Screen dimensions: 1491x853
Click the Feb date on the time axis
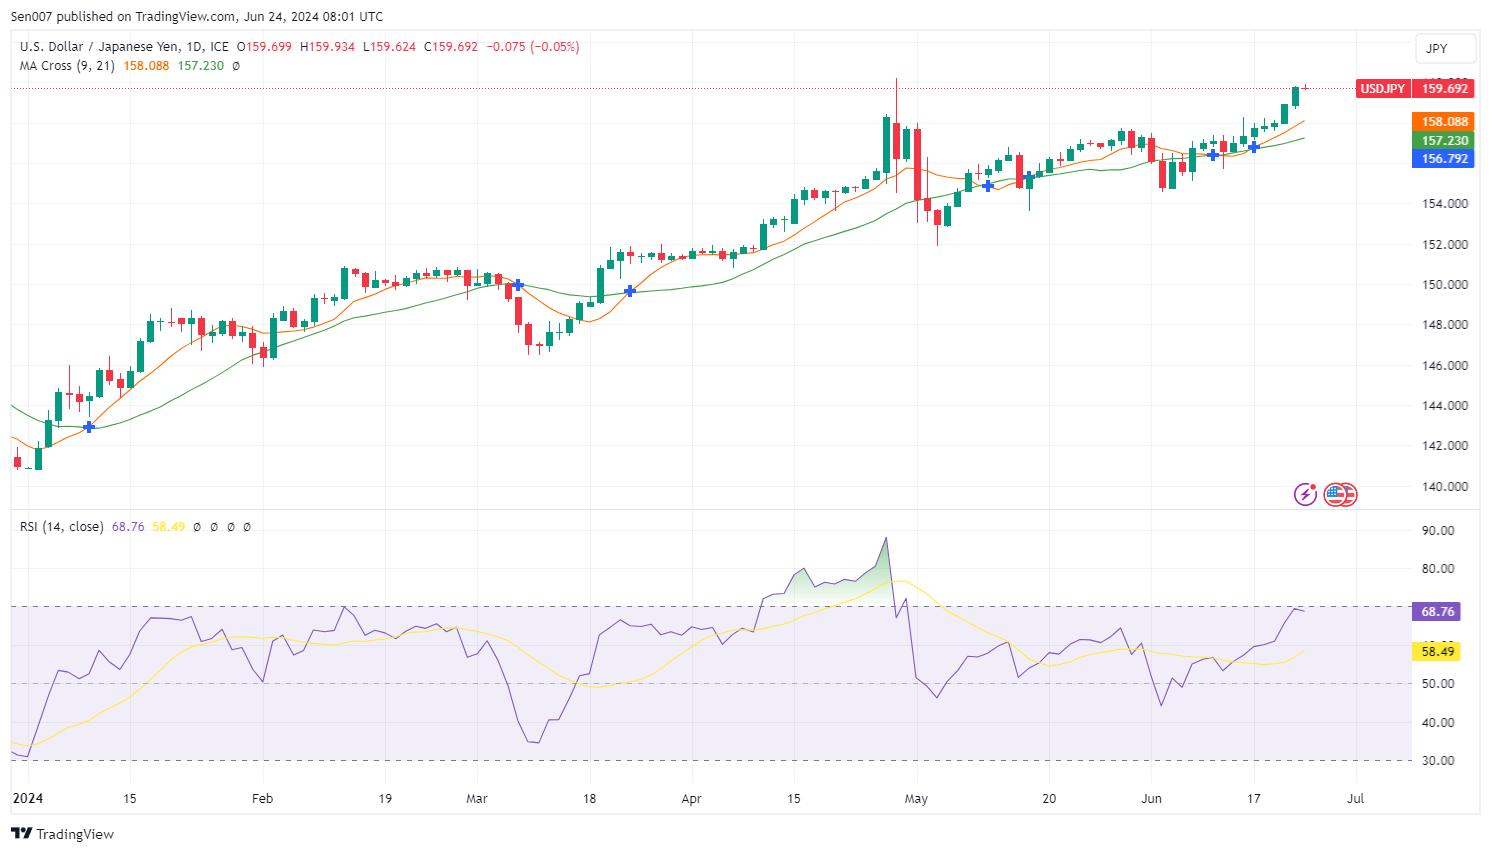[x=262, y=799]
